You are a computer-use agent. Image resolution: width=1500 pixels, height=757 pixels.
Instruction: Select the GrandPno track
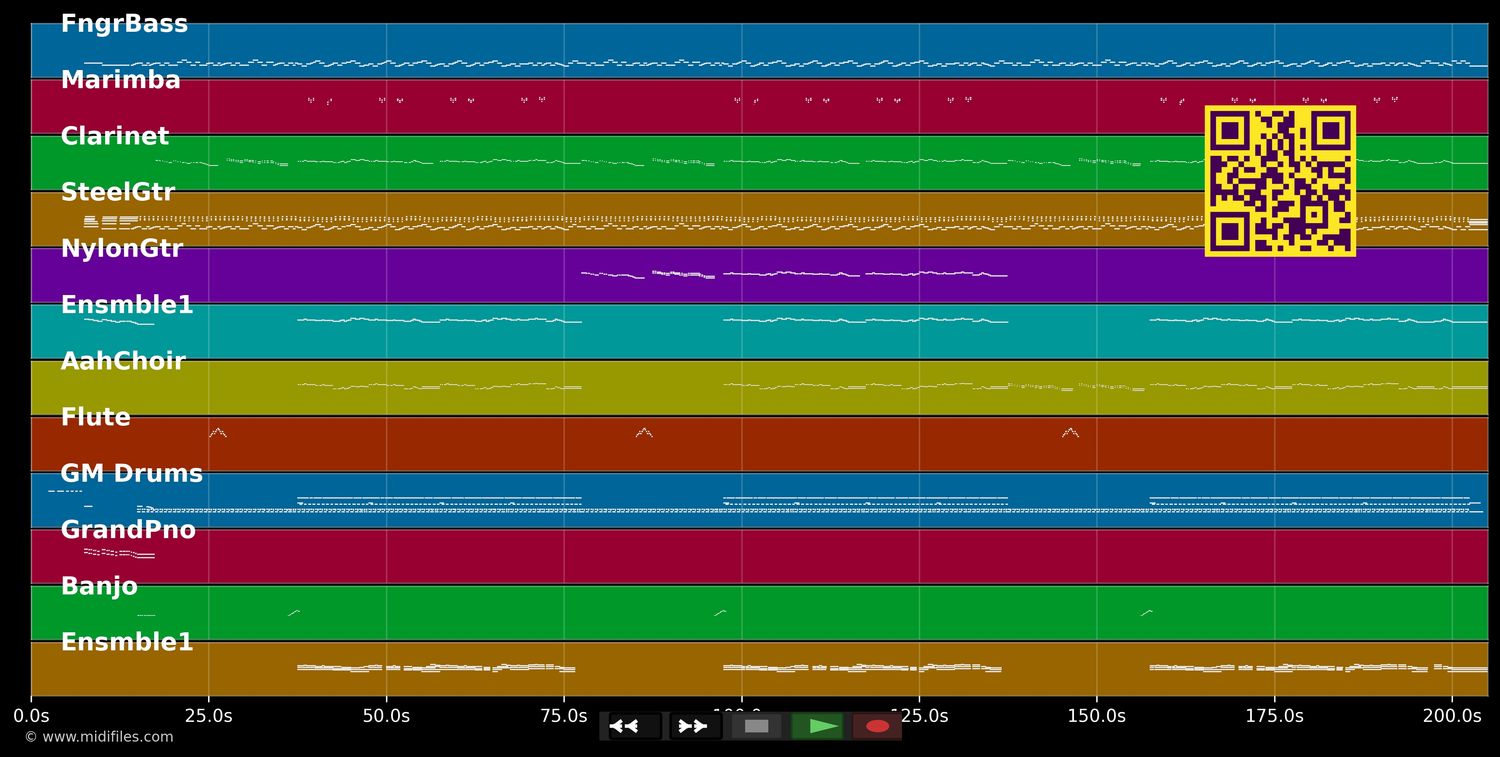tap(128, 529)
